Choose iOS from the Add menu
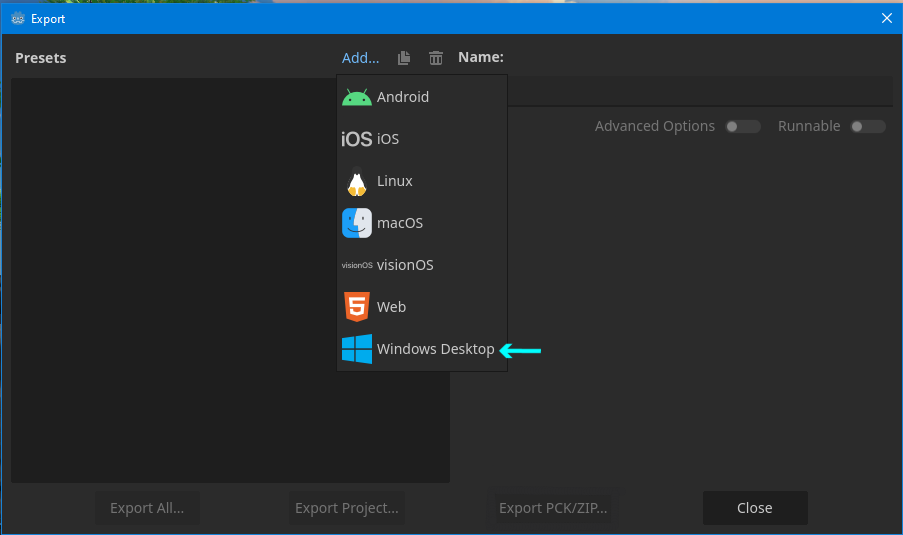Screen dimensions: 903x535 click(x=422, y=139)
